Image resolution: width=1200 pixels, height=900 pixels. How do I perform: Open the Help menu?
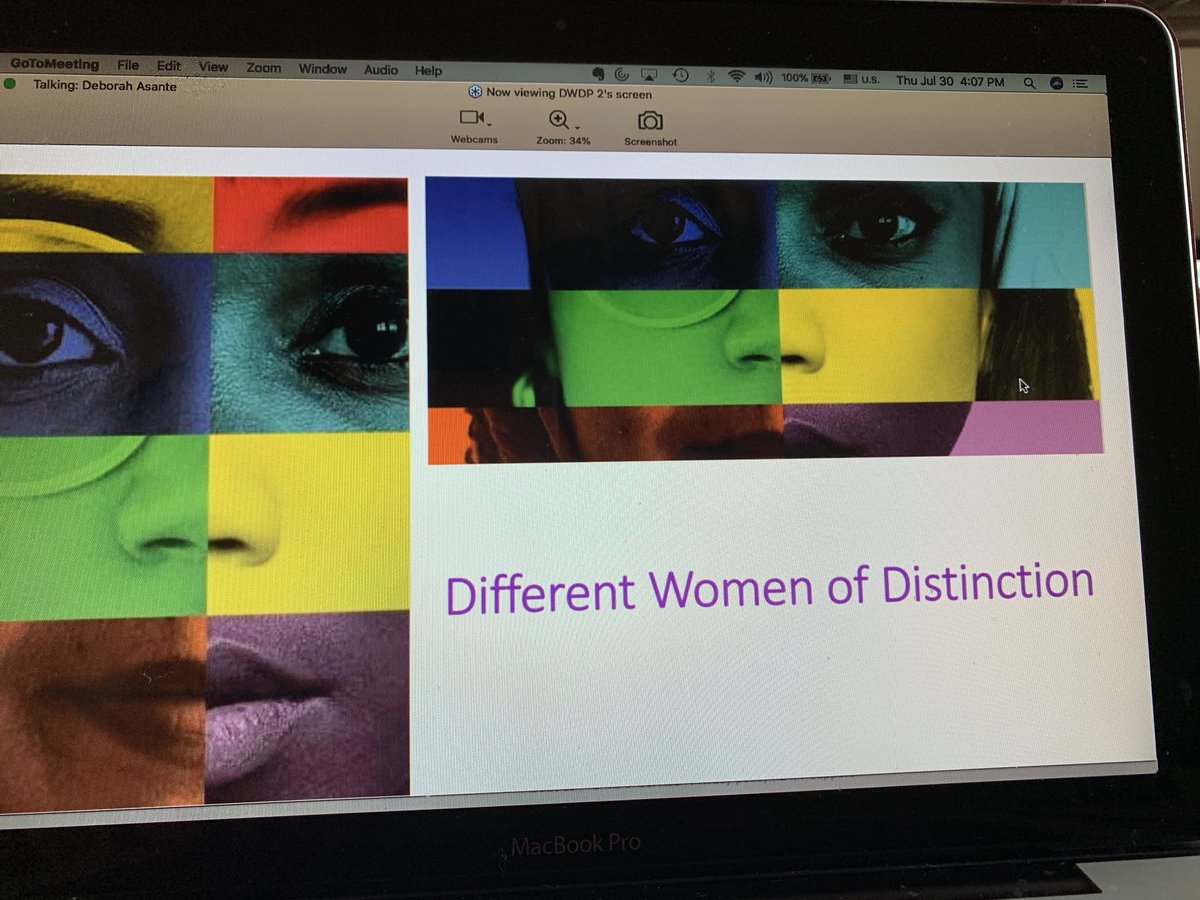click(x=428, y=71)
